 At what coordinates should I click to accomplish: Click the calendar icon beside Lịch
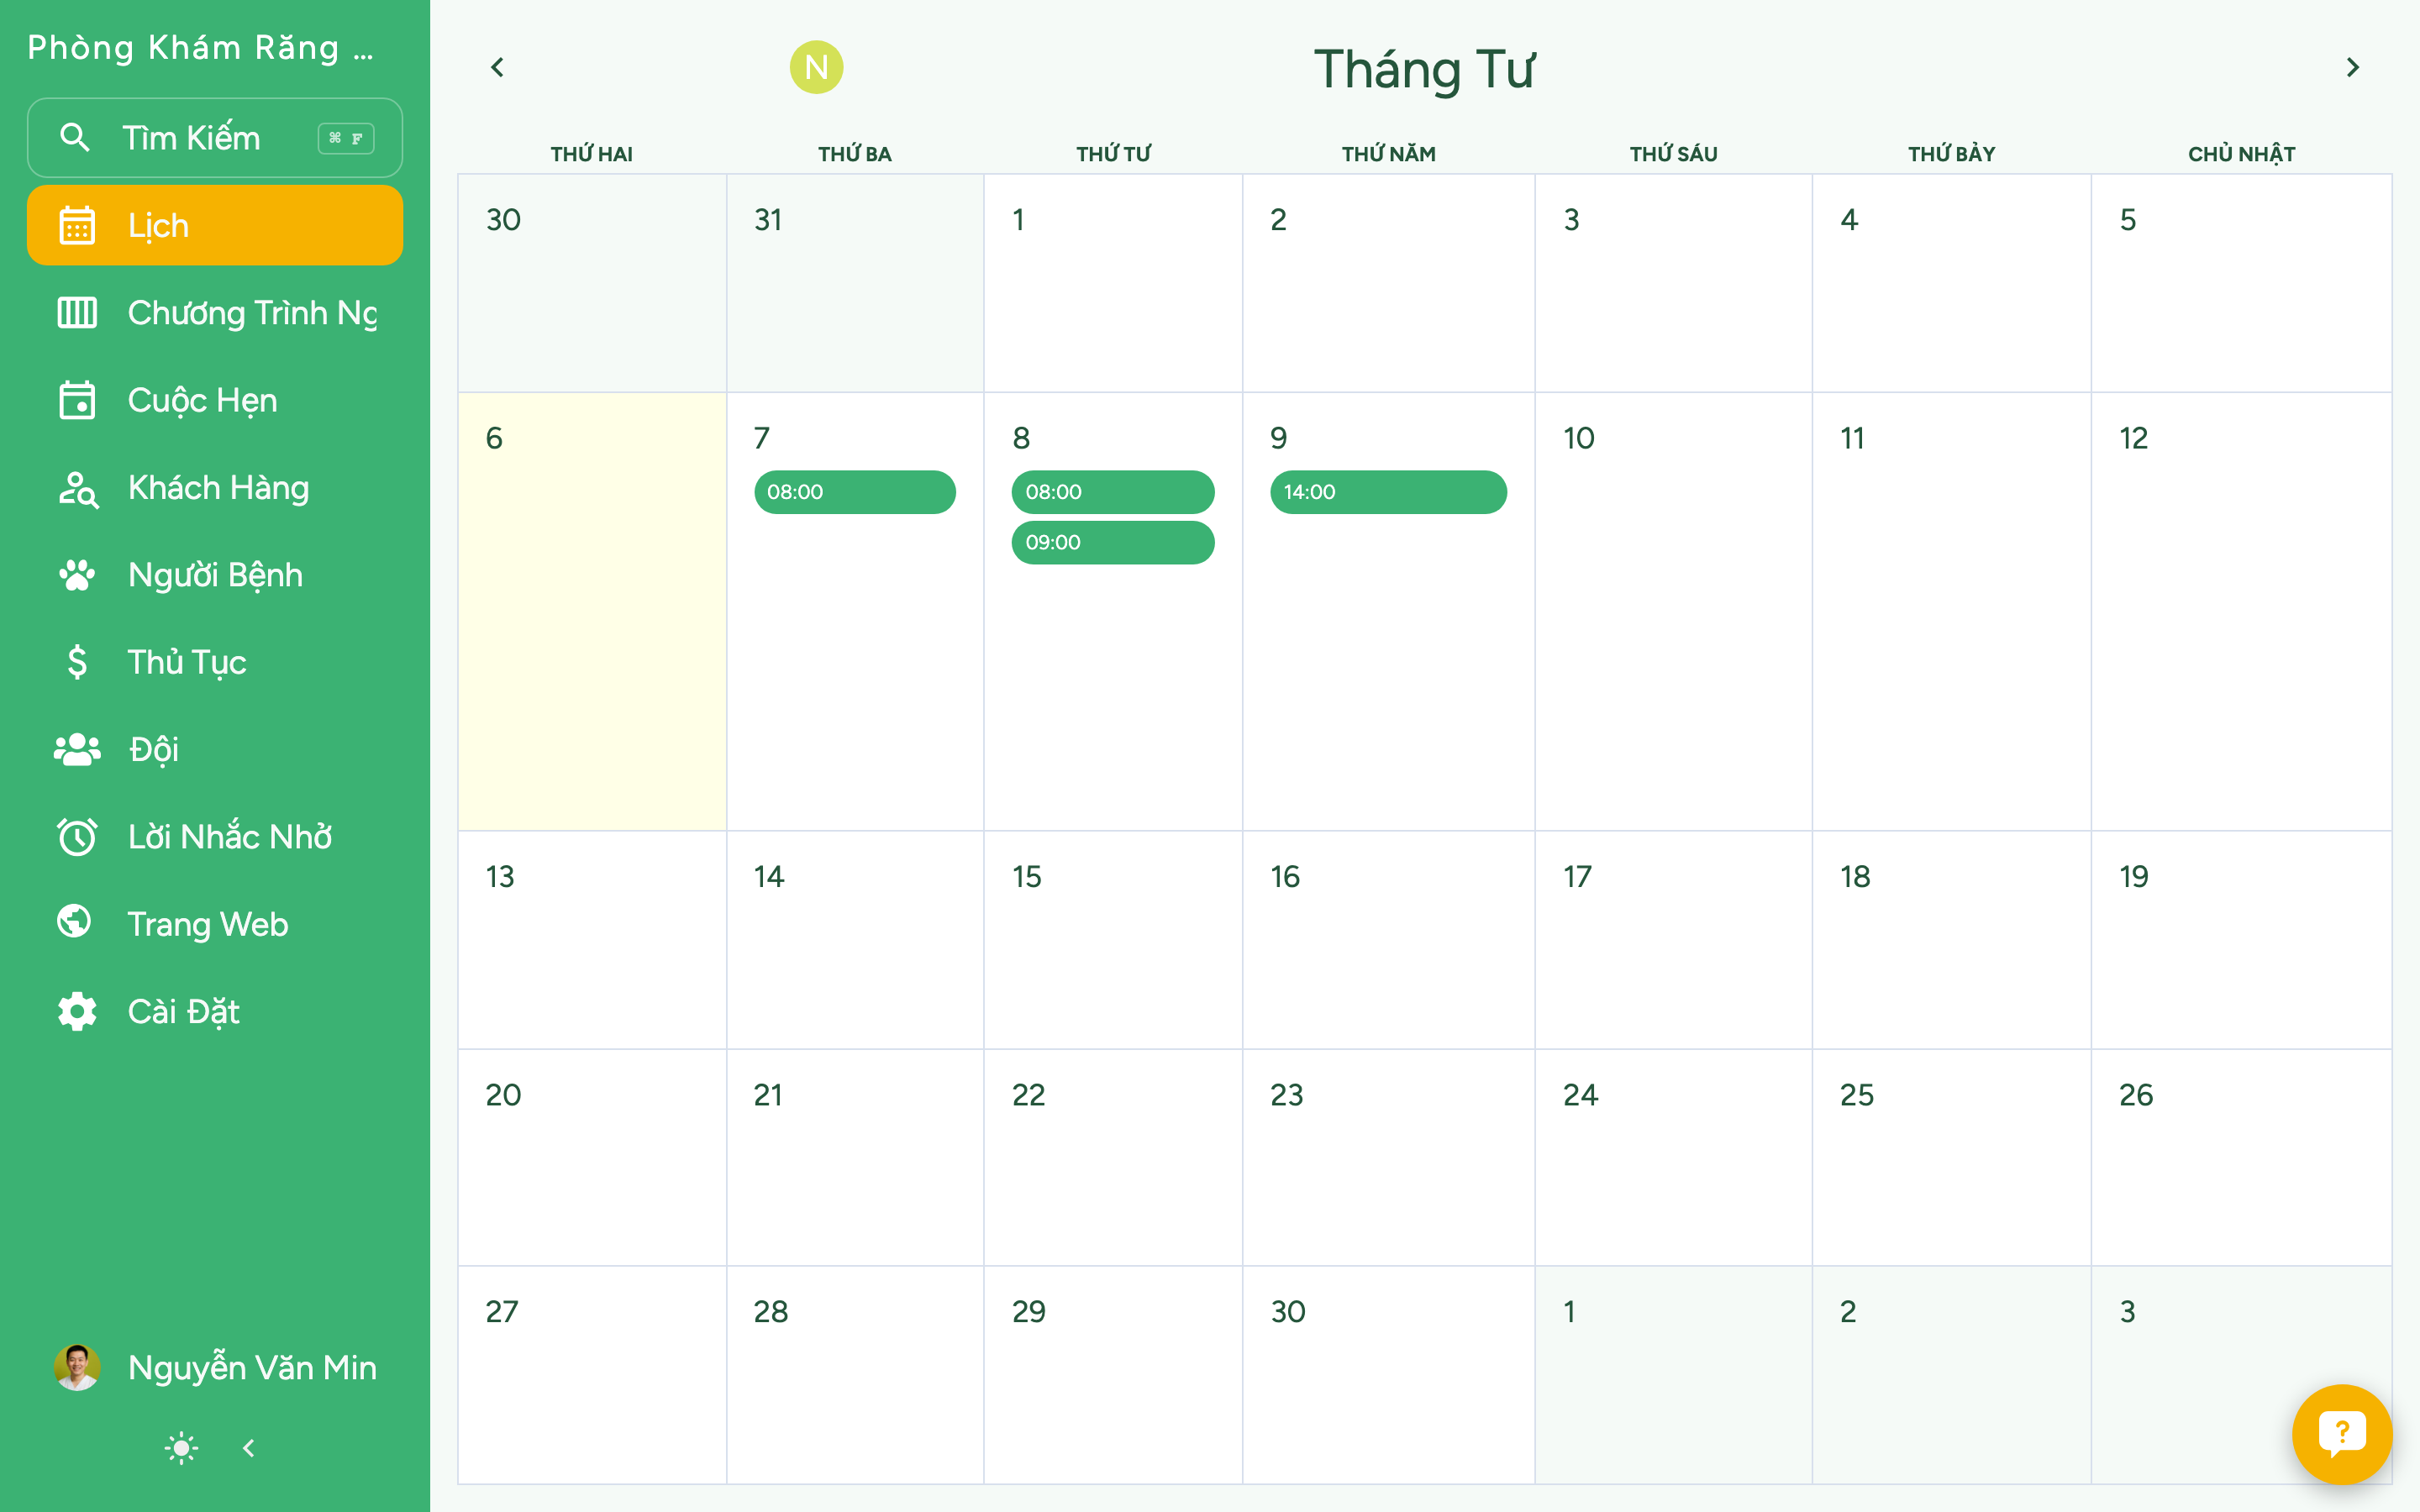77,226
